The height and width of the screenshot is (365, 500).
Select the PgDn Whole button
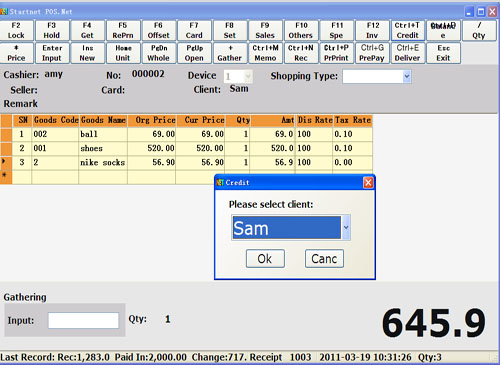click(159, 53)
